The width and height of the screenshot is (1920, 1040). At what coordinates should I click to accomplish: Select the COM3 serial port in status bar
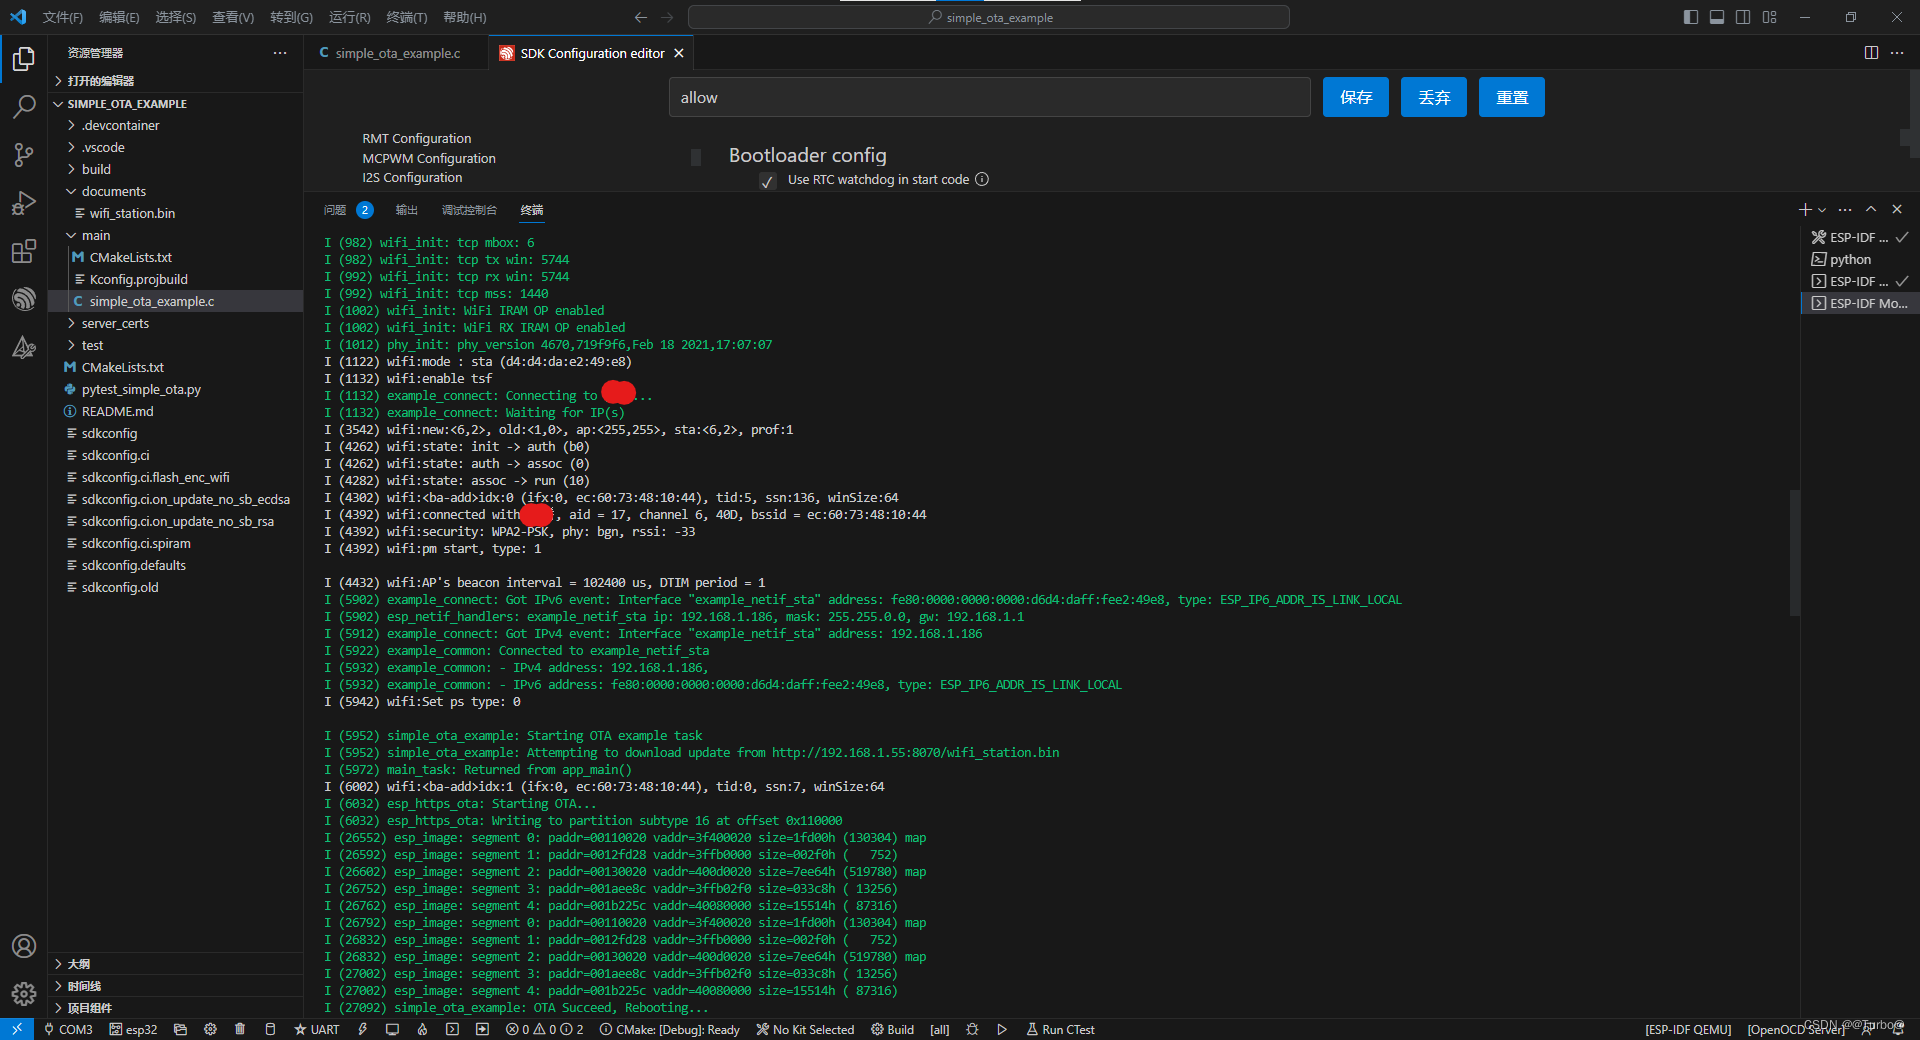[68, 1029]
